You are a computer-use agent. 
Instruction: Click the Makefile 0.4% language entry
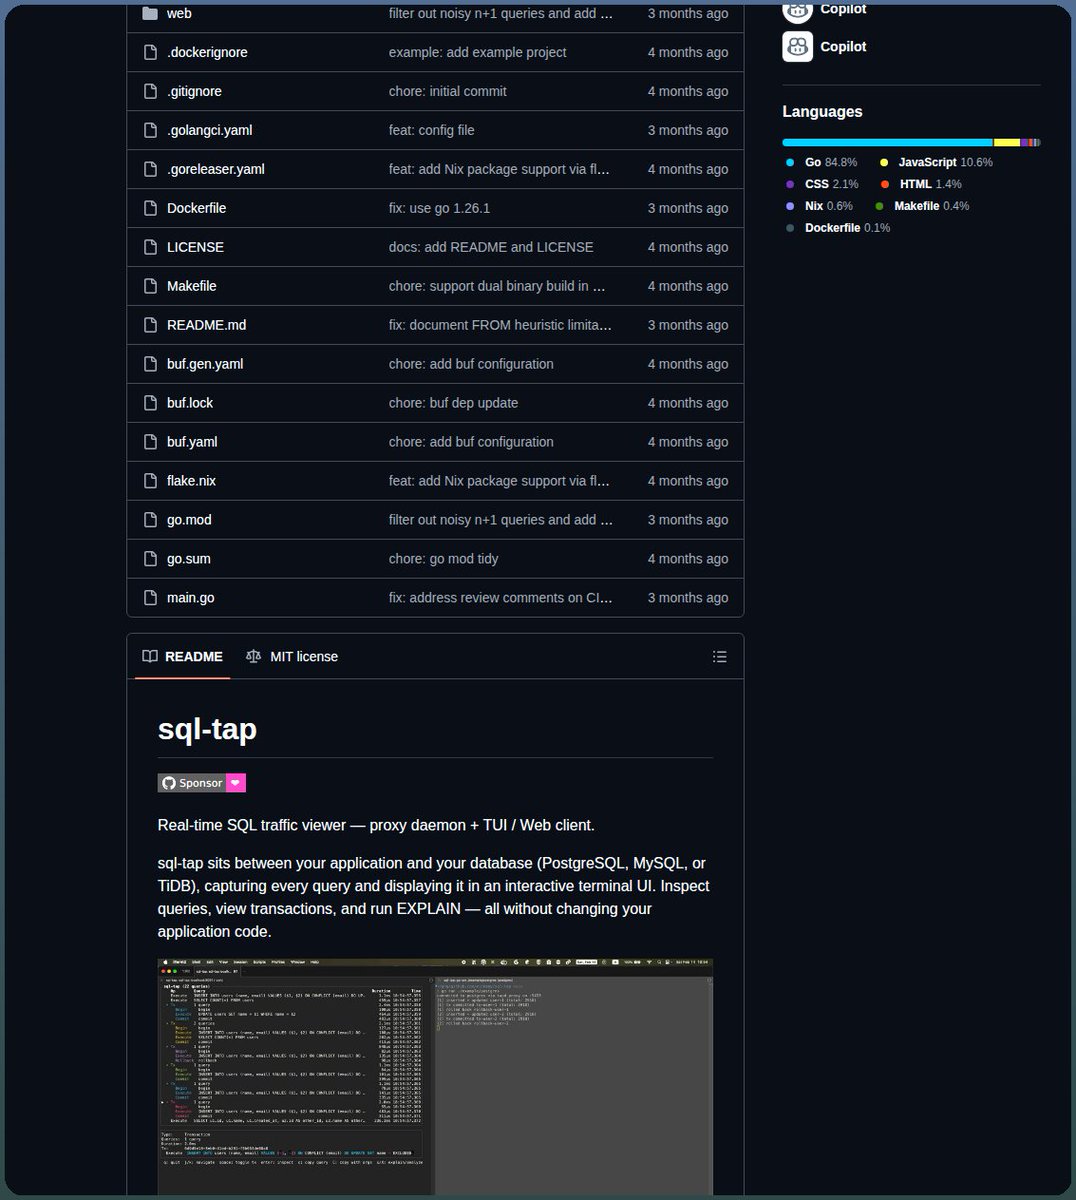922,206
